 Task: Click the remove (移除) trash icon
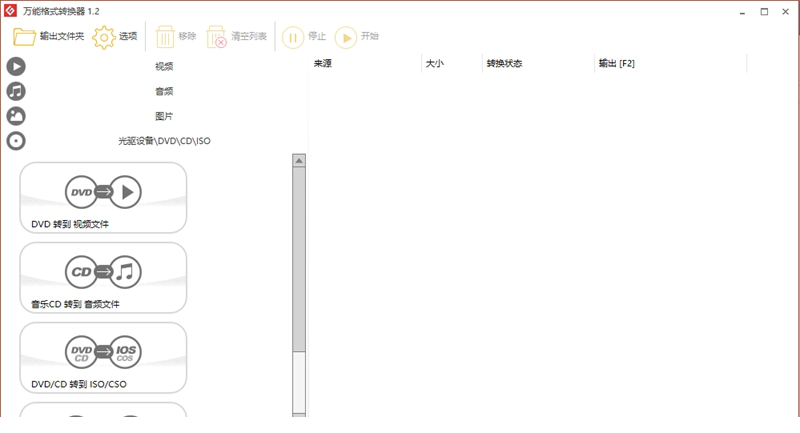click(165, 37)
